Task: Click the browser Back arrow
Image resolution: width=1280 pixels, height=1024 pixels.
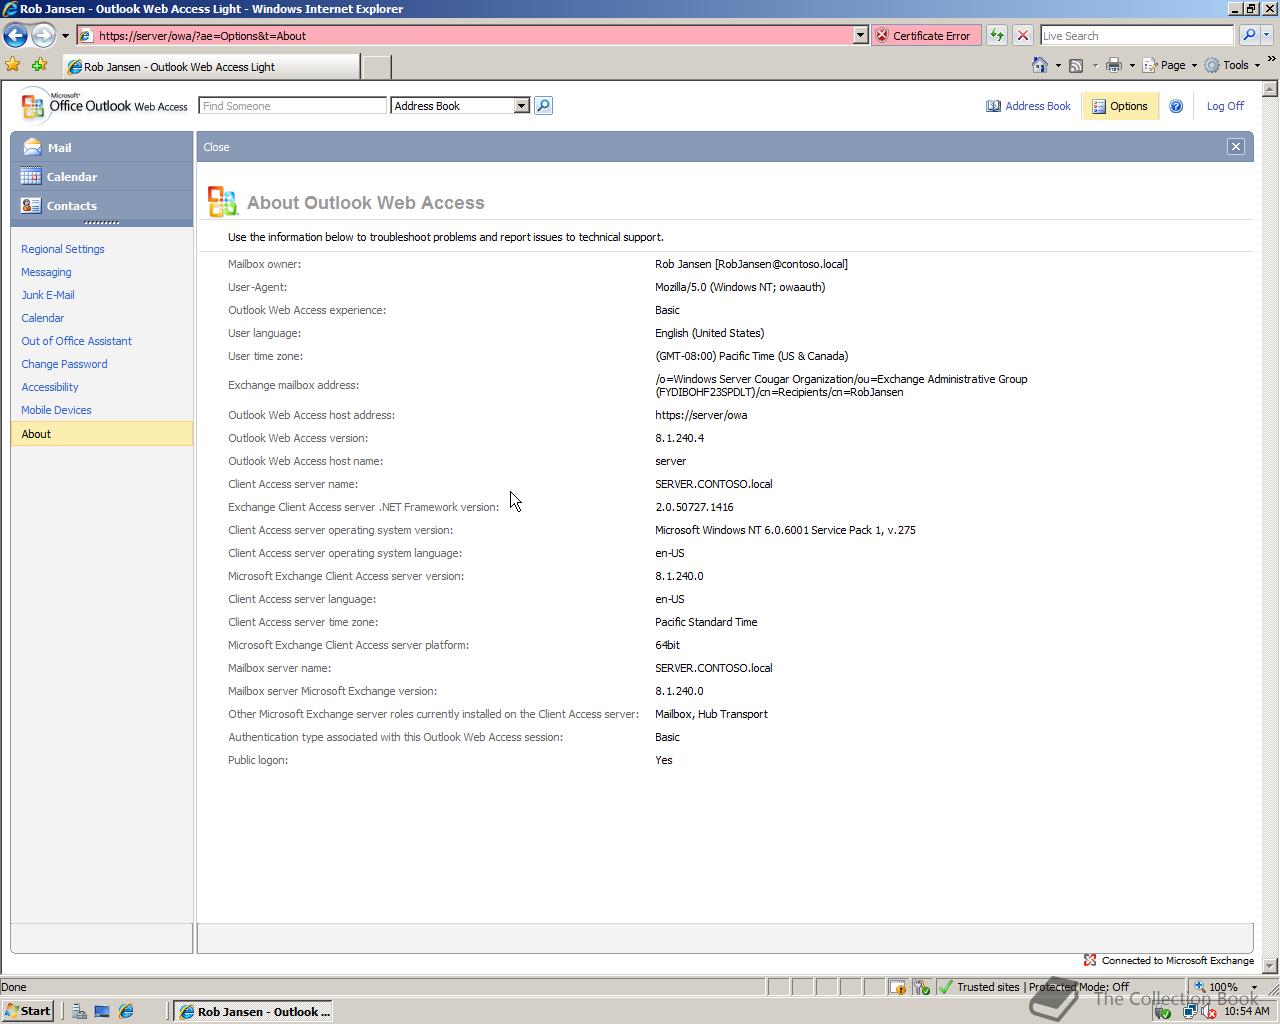Action: [x=15, y=35]
